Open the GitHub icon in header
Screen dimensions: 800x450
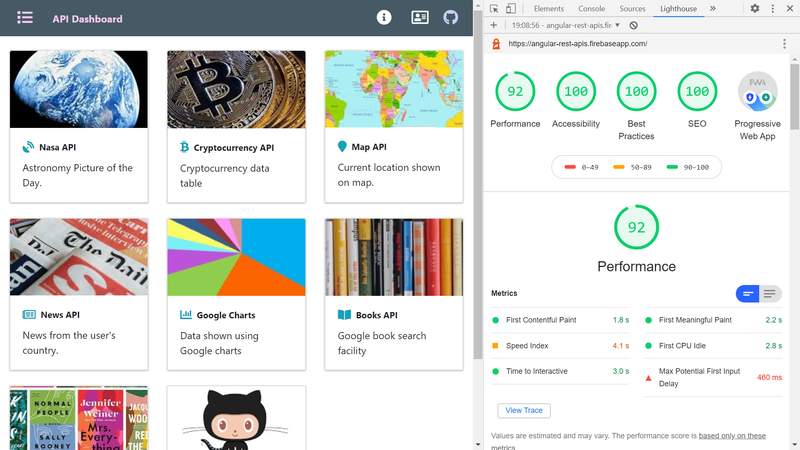(450, 17)
